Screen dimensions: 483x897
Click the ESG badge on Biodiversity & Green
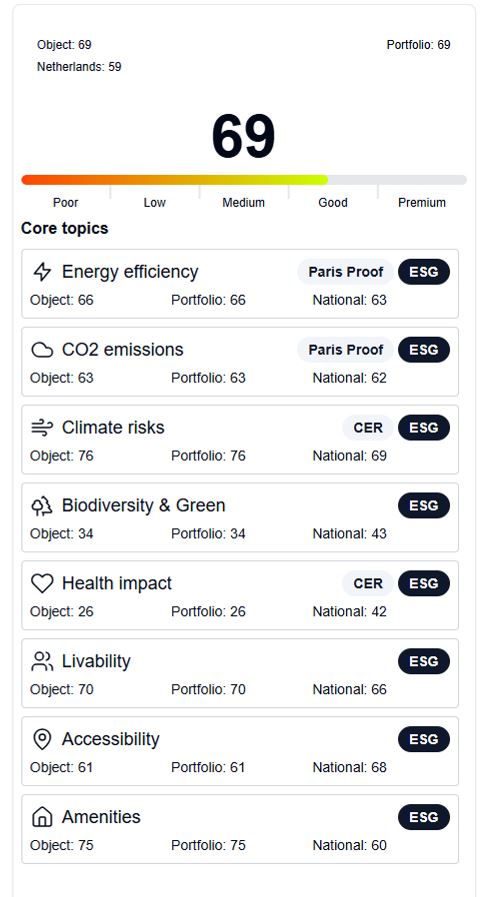[424, 506]
